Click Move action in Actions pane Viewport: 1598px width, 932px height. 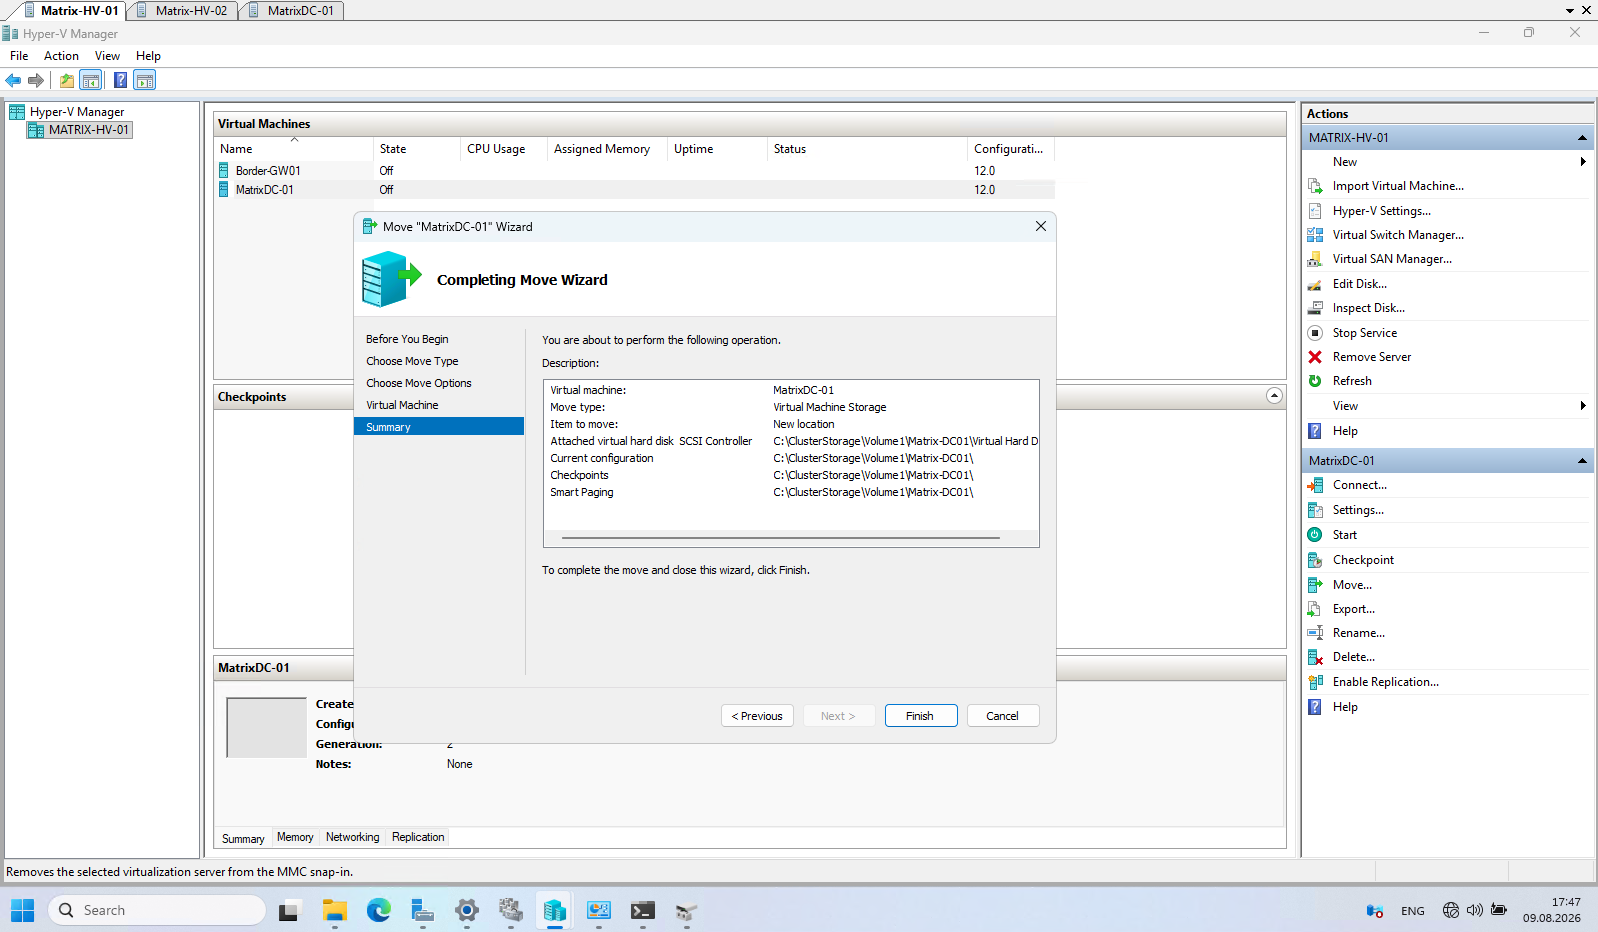[1352, 585]
